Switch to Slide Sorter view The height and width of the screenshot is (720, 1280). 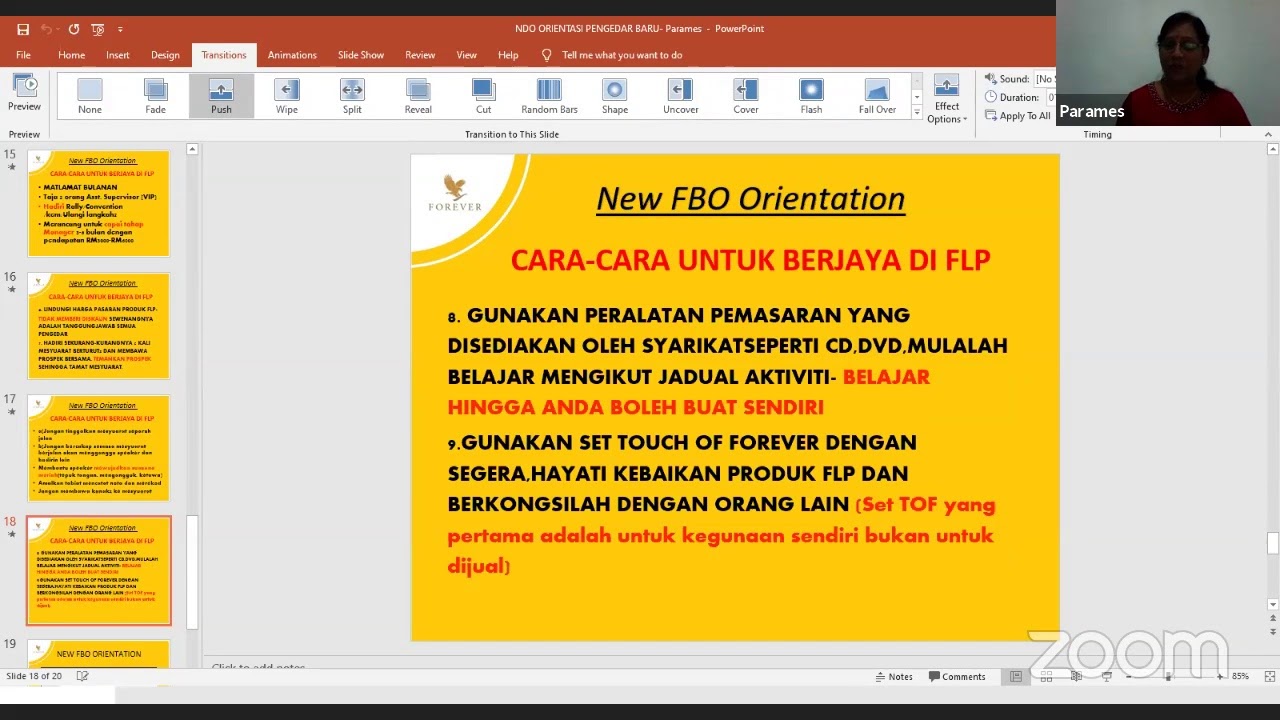(x=1046, y=677)
